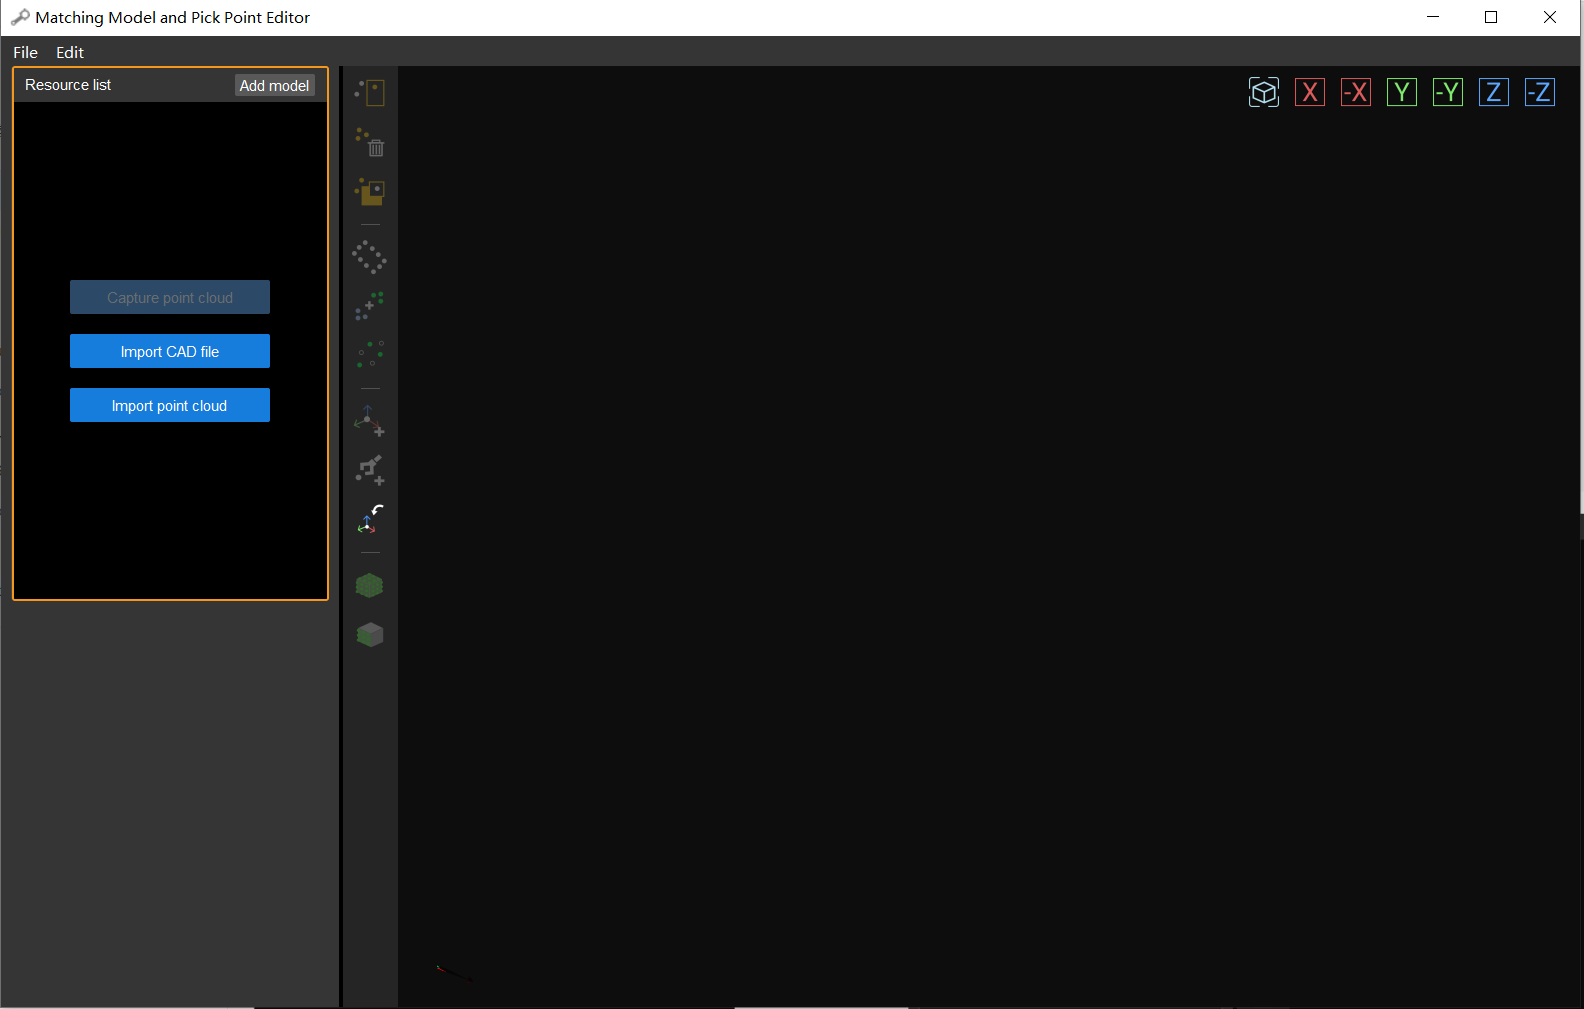Click the add robot arm tool icon

(x=370, y=470)
